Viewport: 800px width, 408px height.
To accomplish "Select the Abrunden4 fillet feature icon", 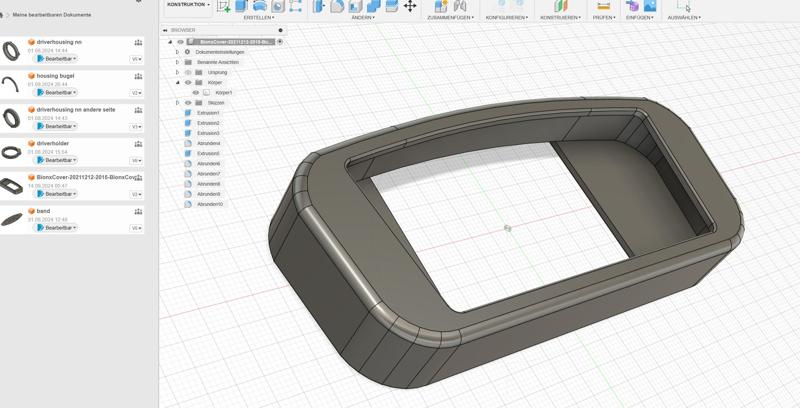I will pos(188,143).
